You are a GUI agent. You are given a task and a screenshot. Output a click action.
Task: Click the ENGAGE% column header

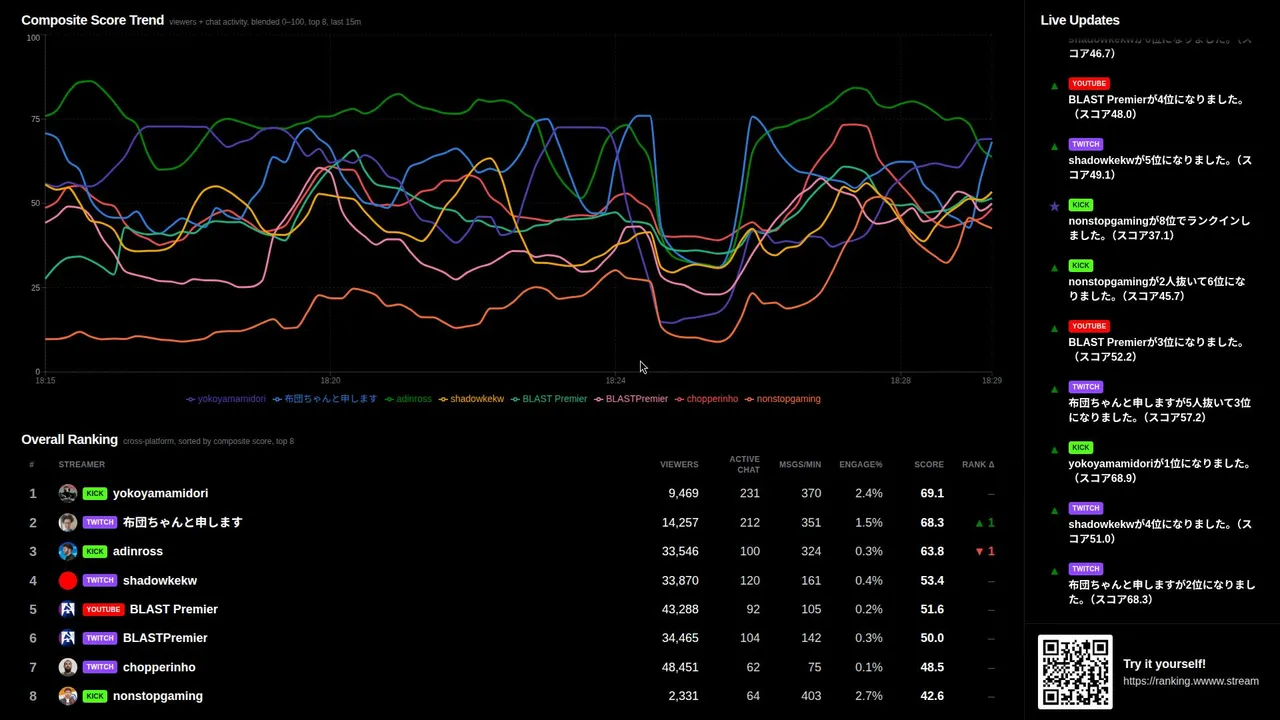click(861, 464)
